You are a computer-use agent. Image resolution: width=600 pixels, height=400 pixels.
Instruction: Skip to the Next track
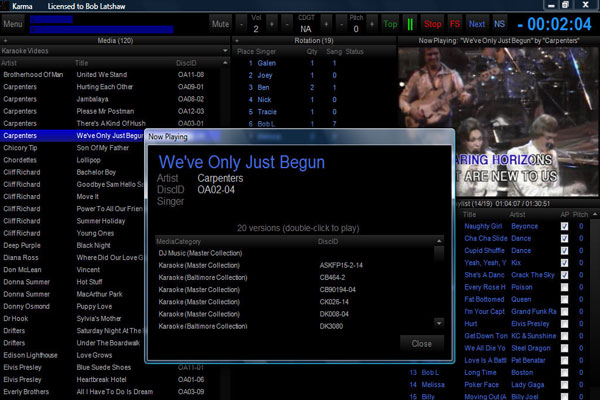pyautogui.click(x=477, y=24)
